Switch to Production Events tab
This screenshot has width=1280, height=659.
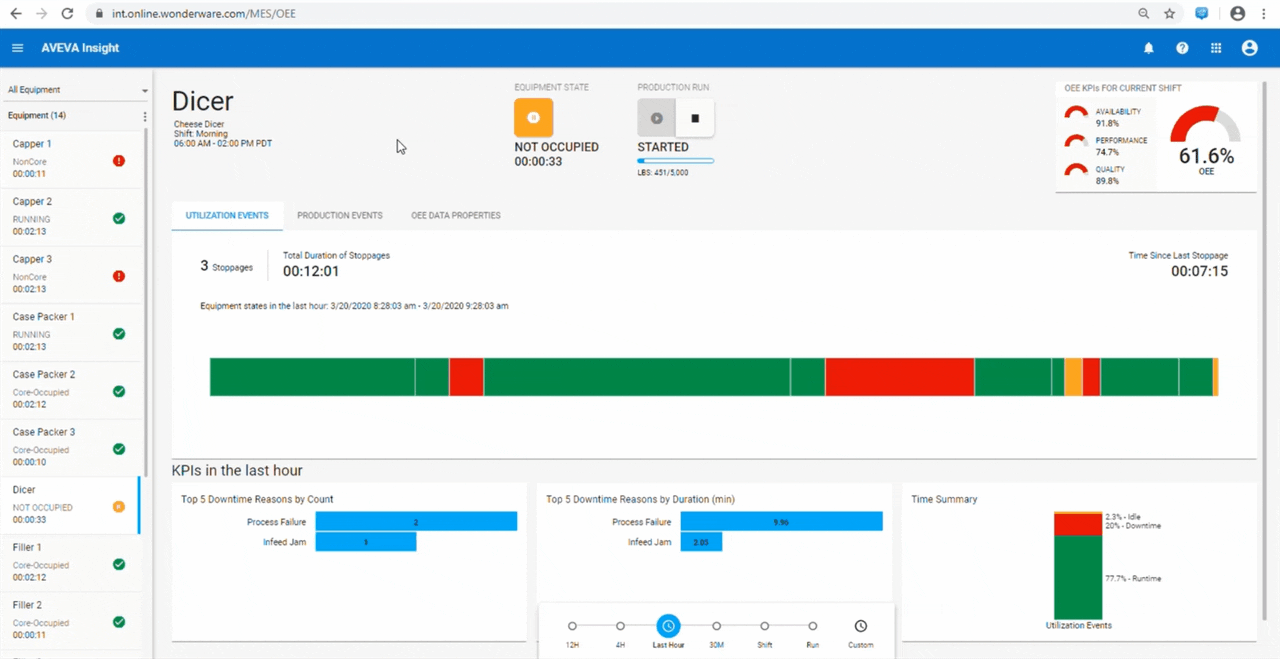(340, 215)
